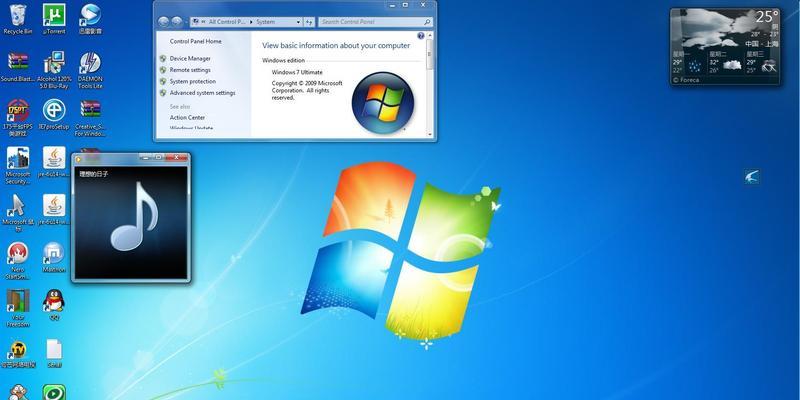800x400 pixels.
Task: Go back in Control Panel window
Action: pyautogui.click(x=163, y=22)
